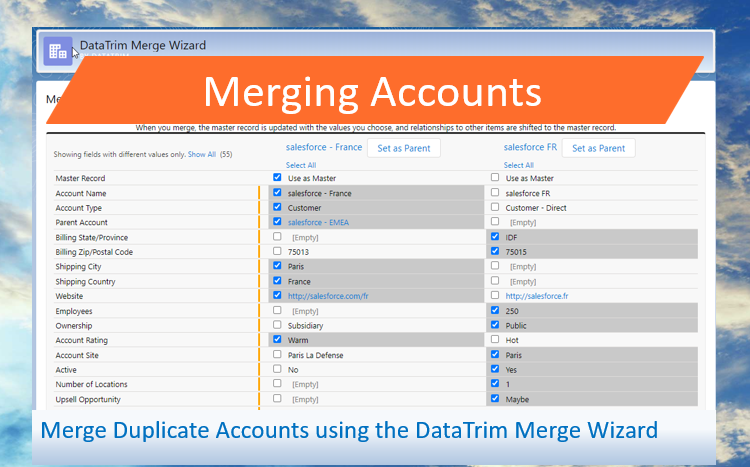750x467 pixels.
Task: Click the DataTrim Merge Wizard app icon
Action: click(58, 51)
